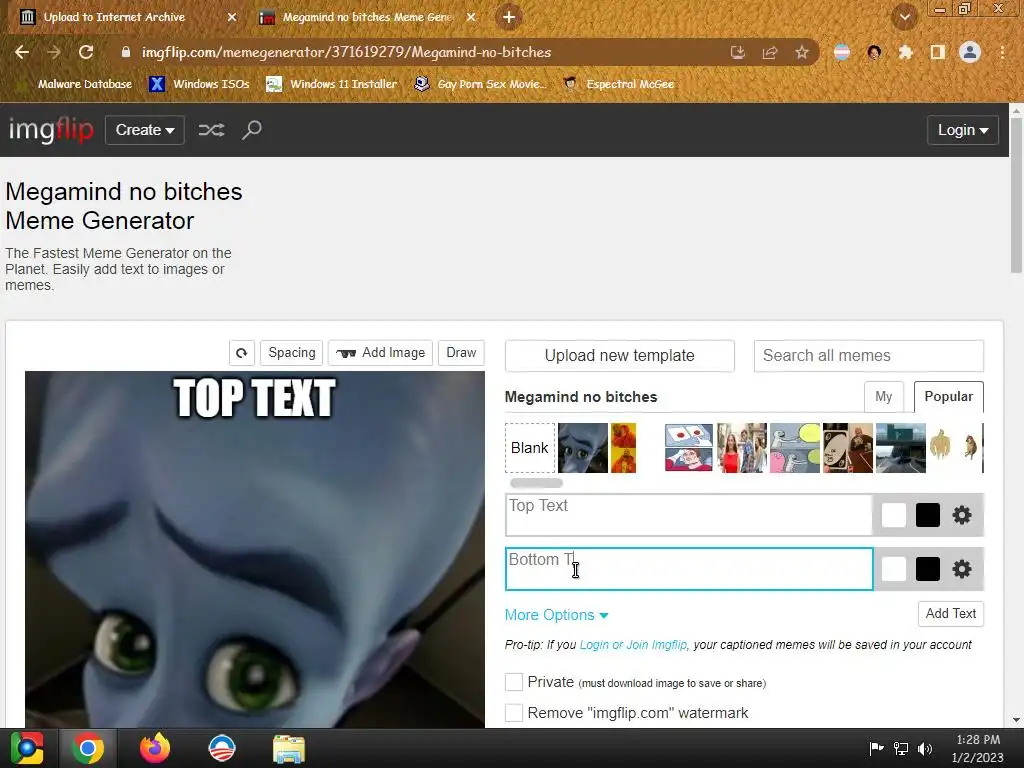
Task: Reload the current page
Action: pyautogui.click(x=86, y=52)
